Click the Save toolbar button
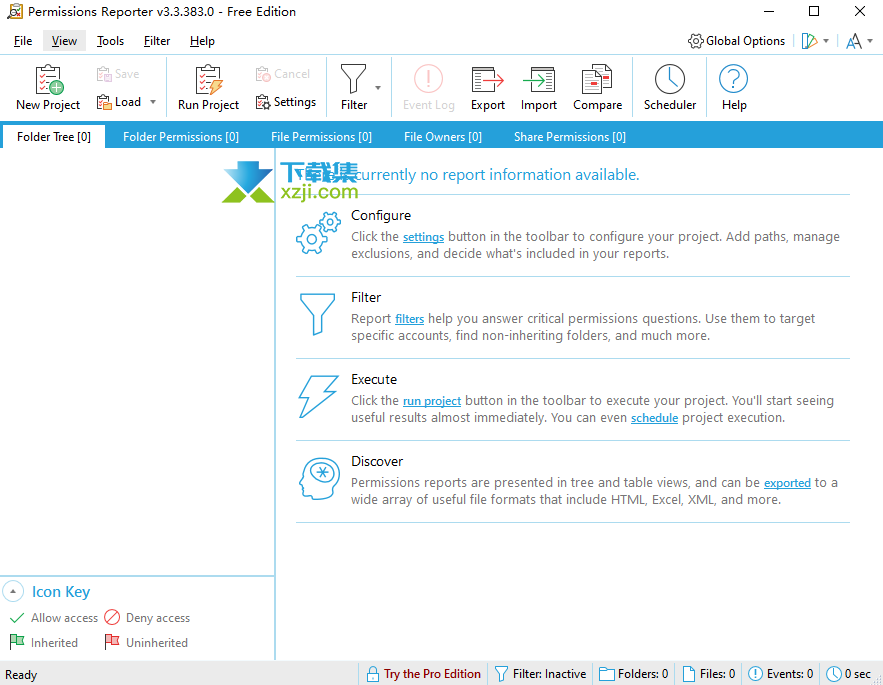This screenshot has height=685, width=883. point(118,74)
